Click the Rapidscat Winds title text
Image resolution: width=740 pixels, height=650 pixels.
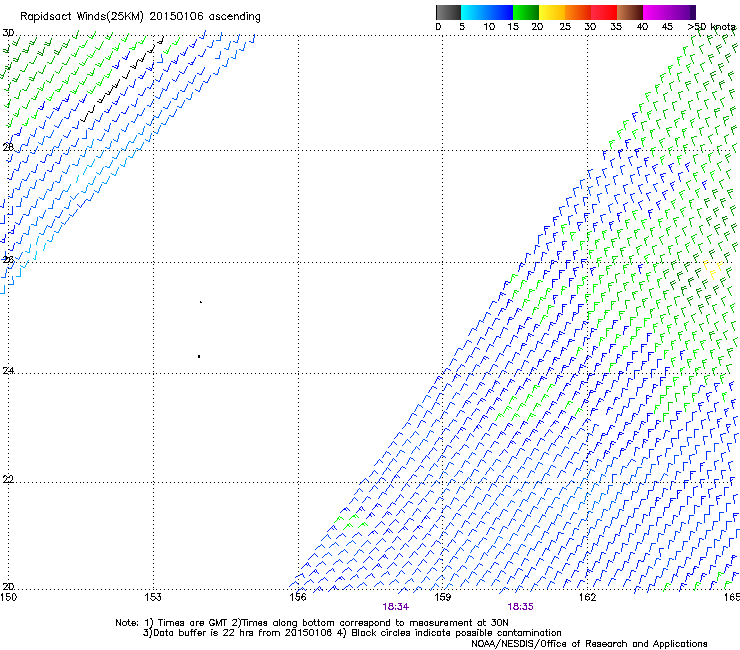[140, 17]
